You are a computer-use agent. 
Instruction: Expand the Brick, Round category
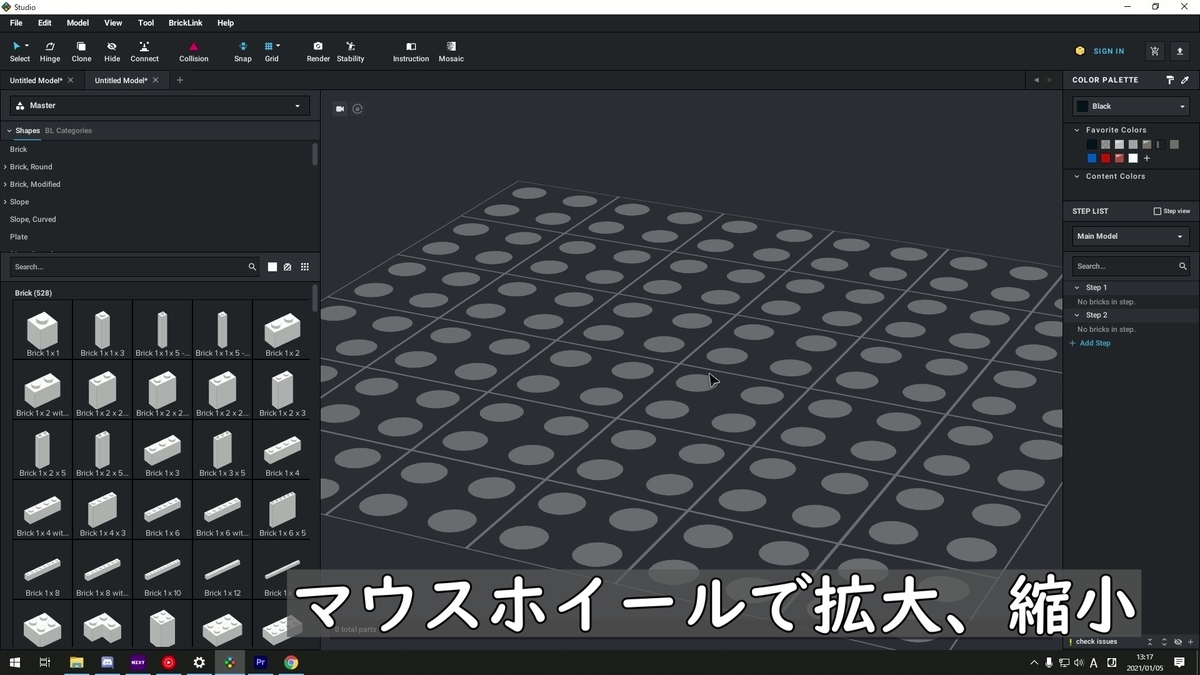[x=5, y=167]
